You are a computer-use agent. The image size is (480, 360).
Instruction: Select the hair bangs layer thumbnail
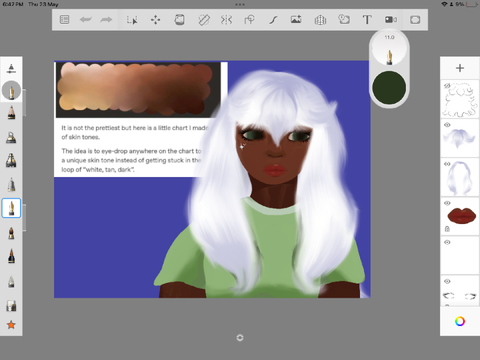tap(460, 138)
